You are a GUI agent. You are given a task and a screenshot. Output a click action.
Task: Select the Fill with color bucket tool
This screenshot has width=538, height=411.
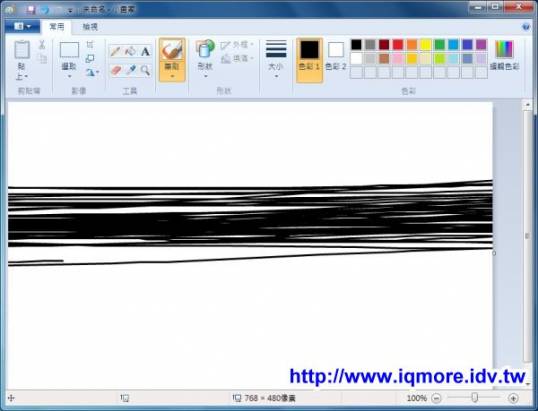pyautogui.click(x=130, y=52)
